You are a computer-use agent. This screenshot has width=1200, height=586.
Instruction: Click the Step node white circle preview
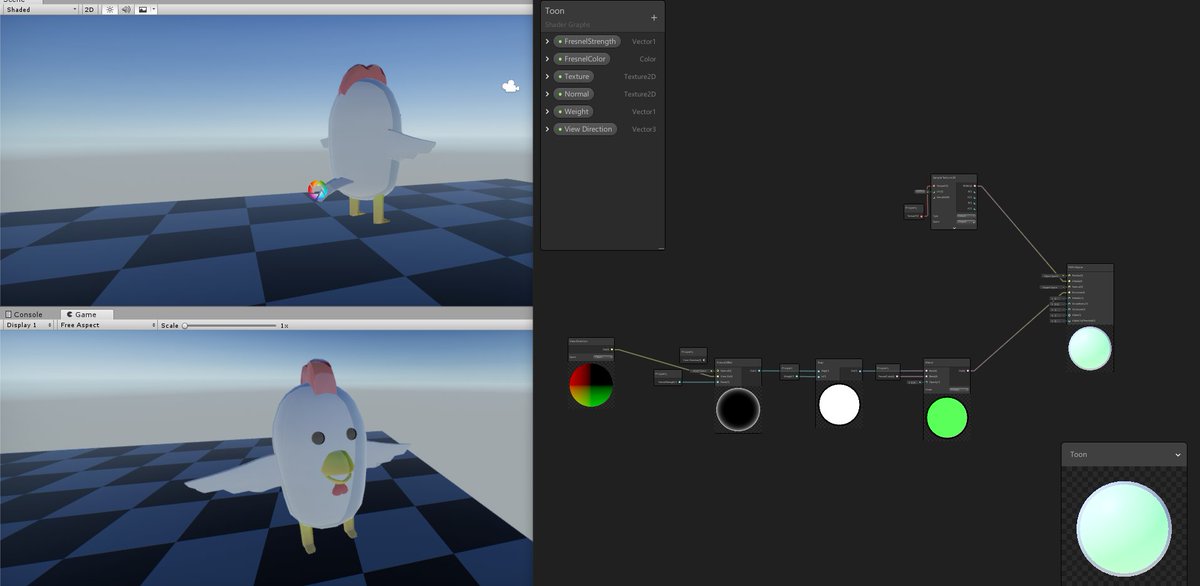[839, 404]
